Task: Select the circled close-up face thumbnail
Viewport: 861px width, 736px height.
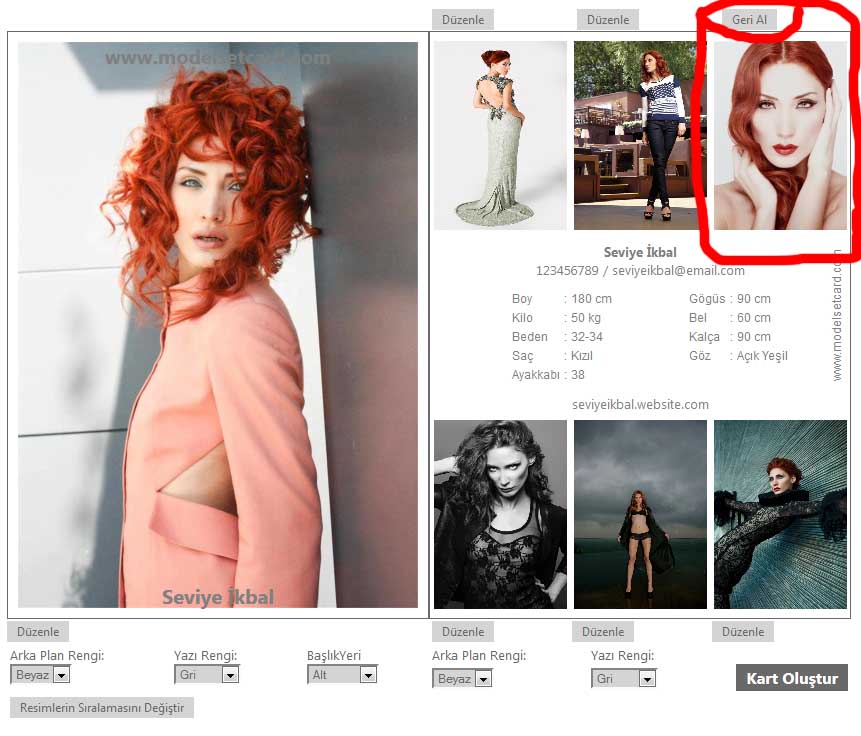Action: pos(780,135)
